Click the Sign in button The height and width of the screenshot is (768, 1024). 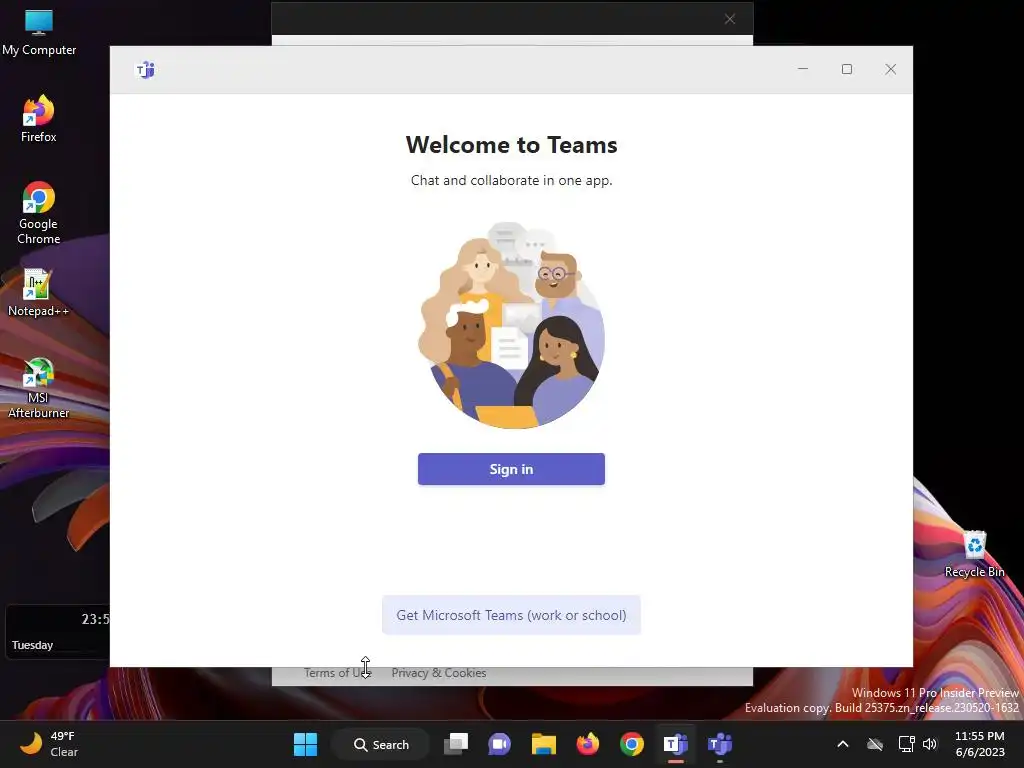511,469
